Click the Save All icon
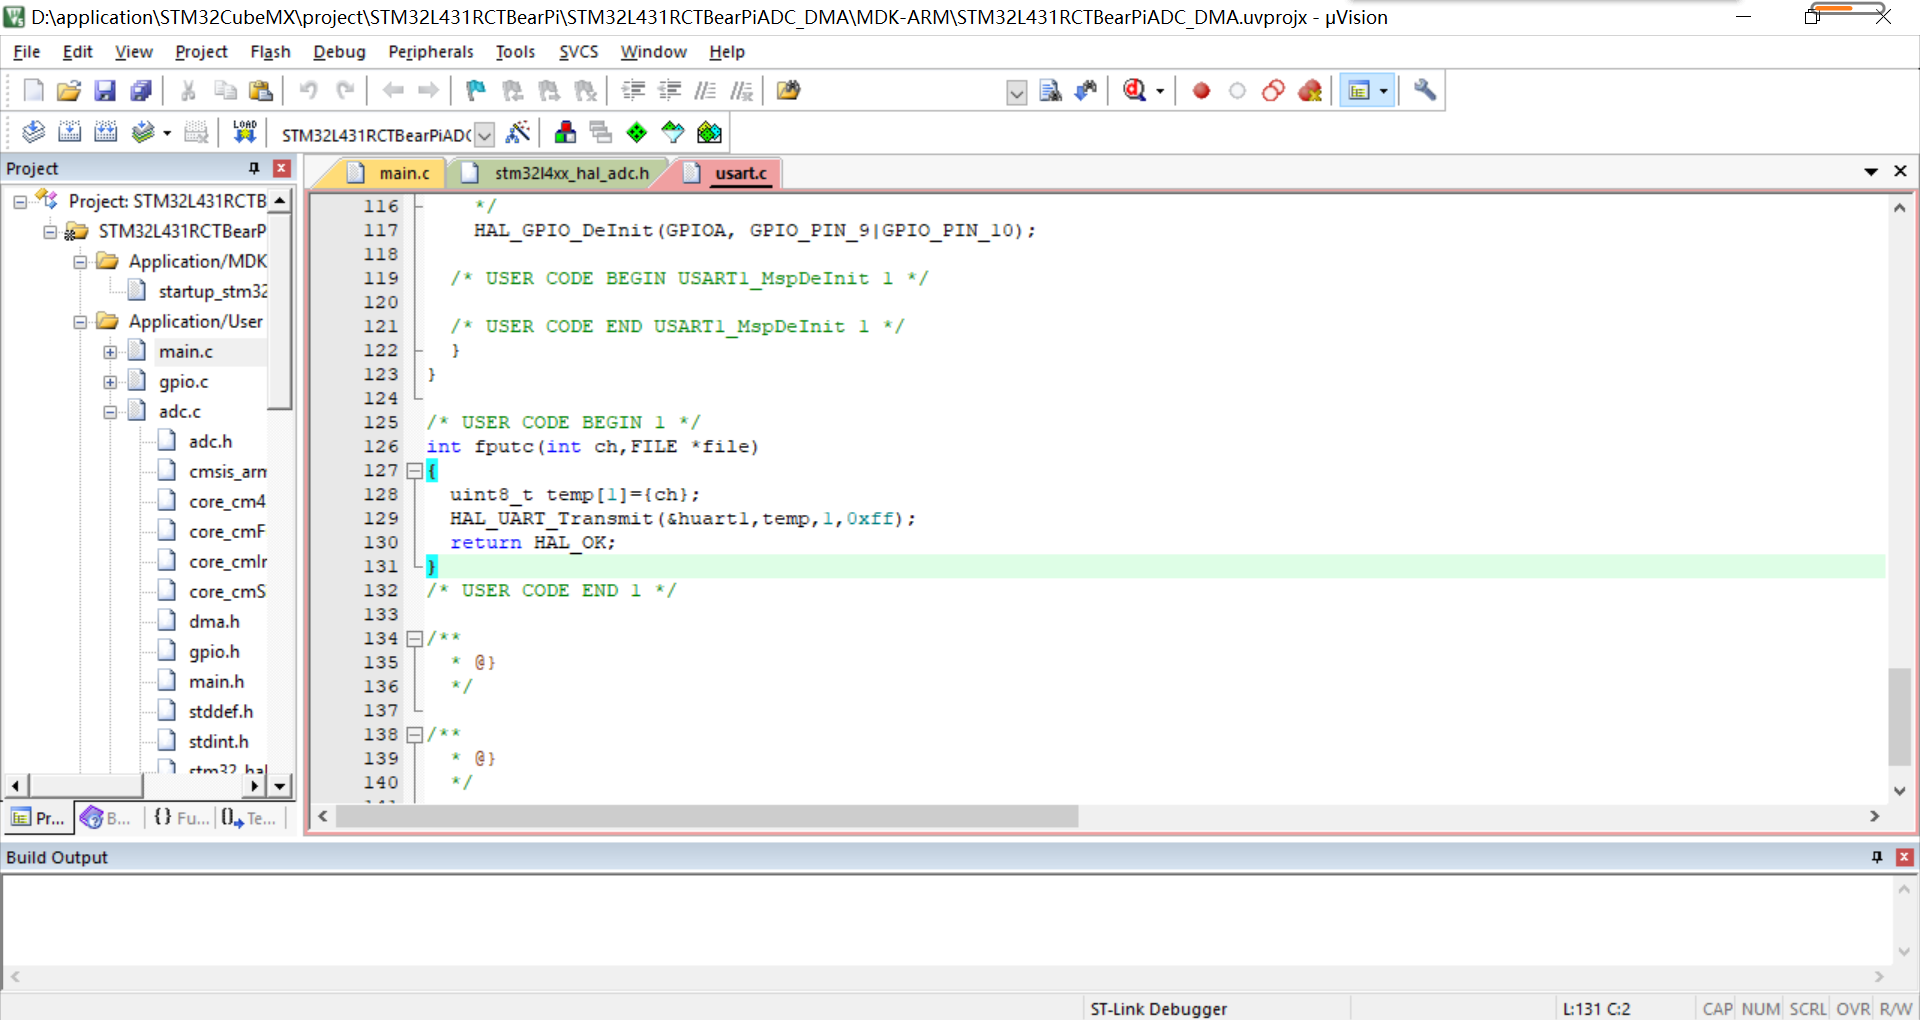 141,91
